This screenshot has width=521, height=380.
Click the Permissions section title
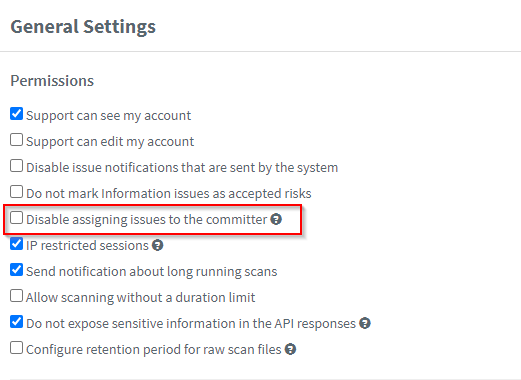point(52,81)
